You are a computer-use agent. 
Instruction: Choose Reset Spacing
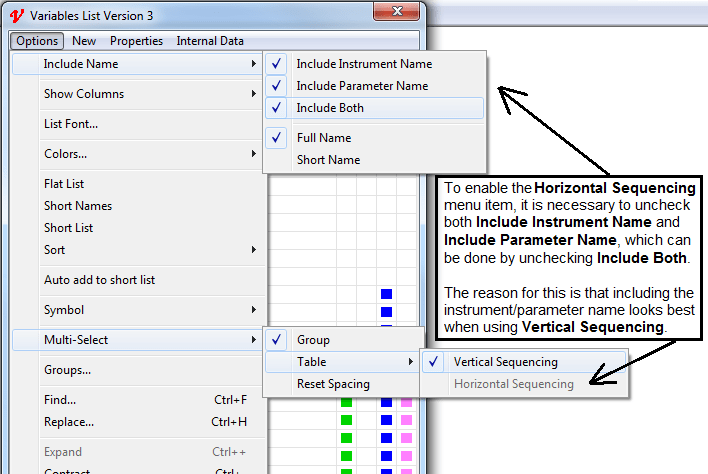pos(343,384)
